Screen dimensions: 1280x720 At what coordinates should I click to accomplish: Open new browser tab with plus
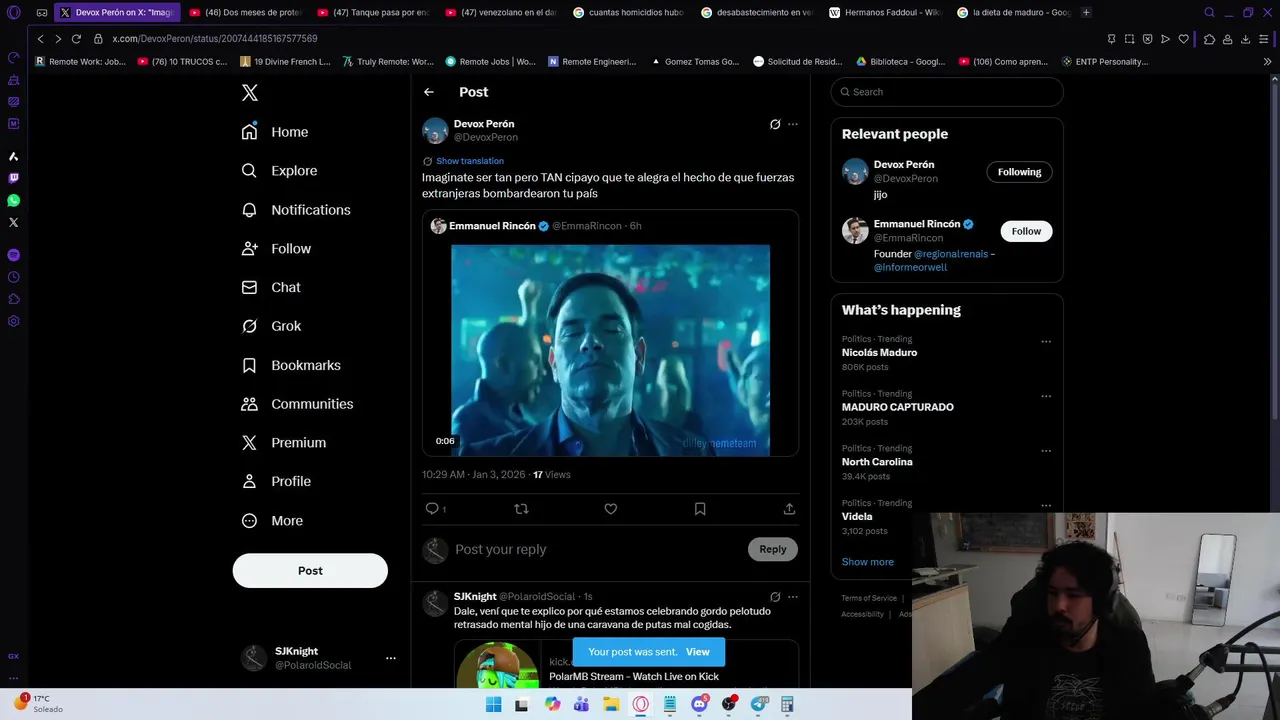(x=1086, y=13)
